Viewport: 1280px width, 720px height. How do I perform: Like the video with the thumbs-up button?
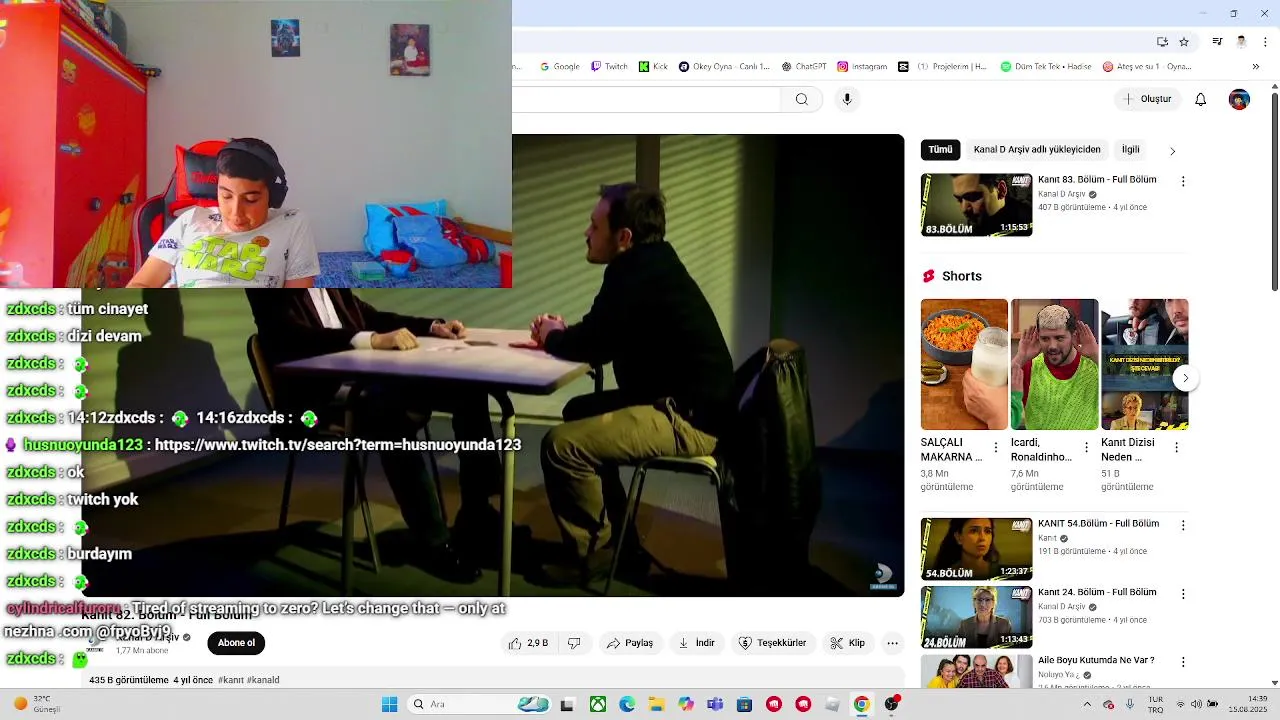point(528,643)
